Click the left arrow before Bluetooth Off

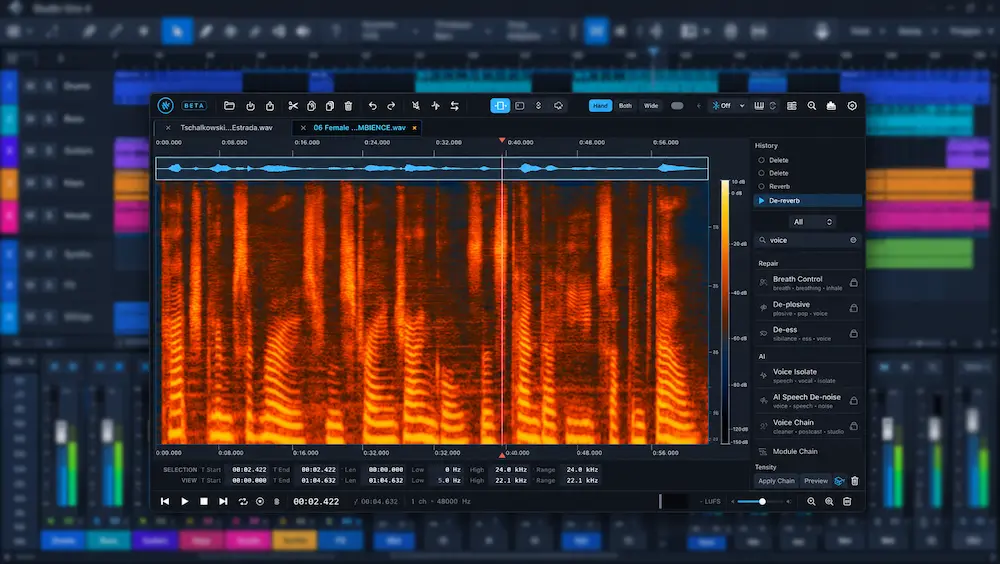click(x=698, y=106)
